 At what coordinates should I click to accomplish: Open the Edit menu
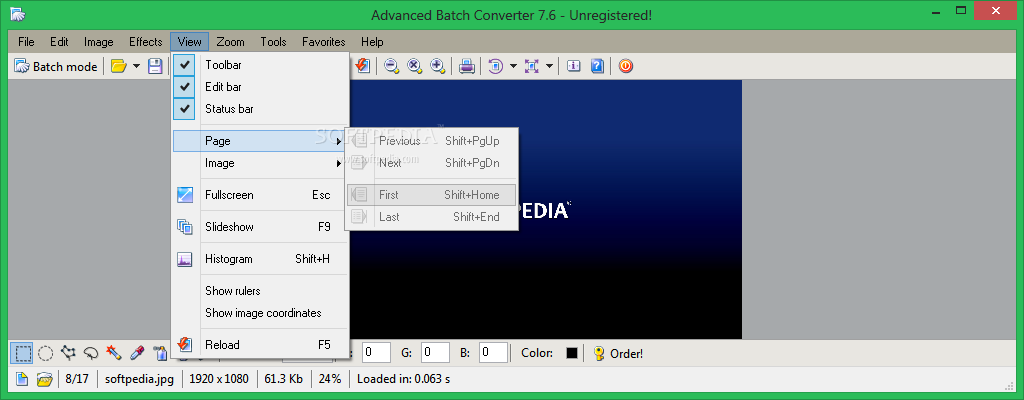click(x=59, y=42)
